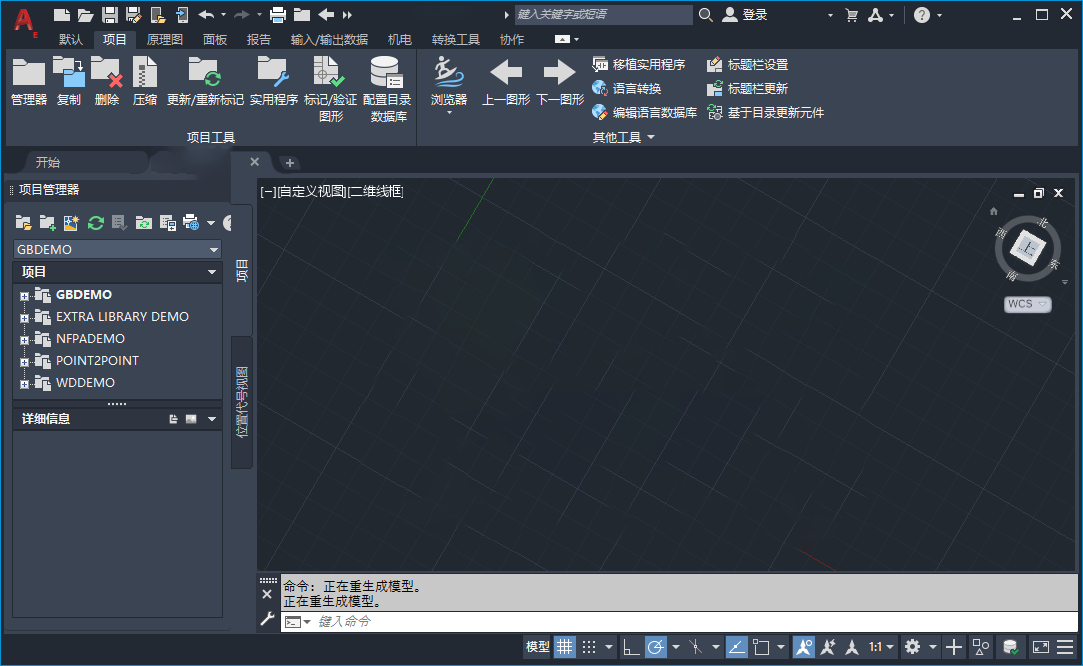Click the 复制 copy project icon
Viewport: 1083px width, 666px height.
point(68,82)
